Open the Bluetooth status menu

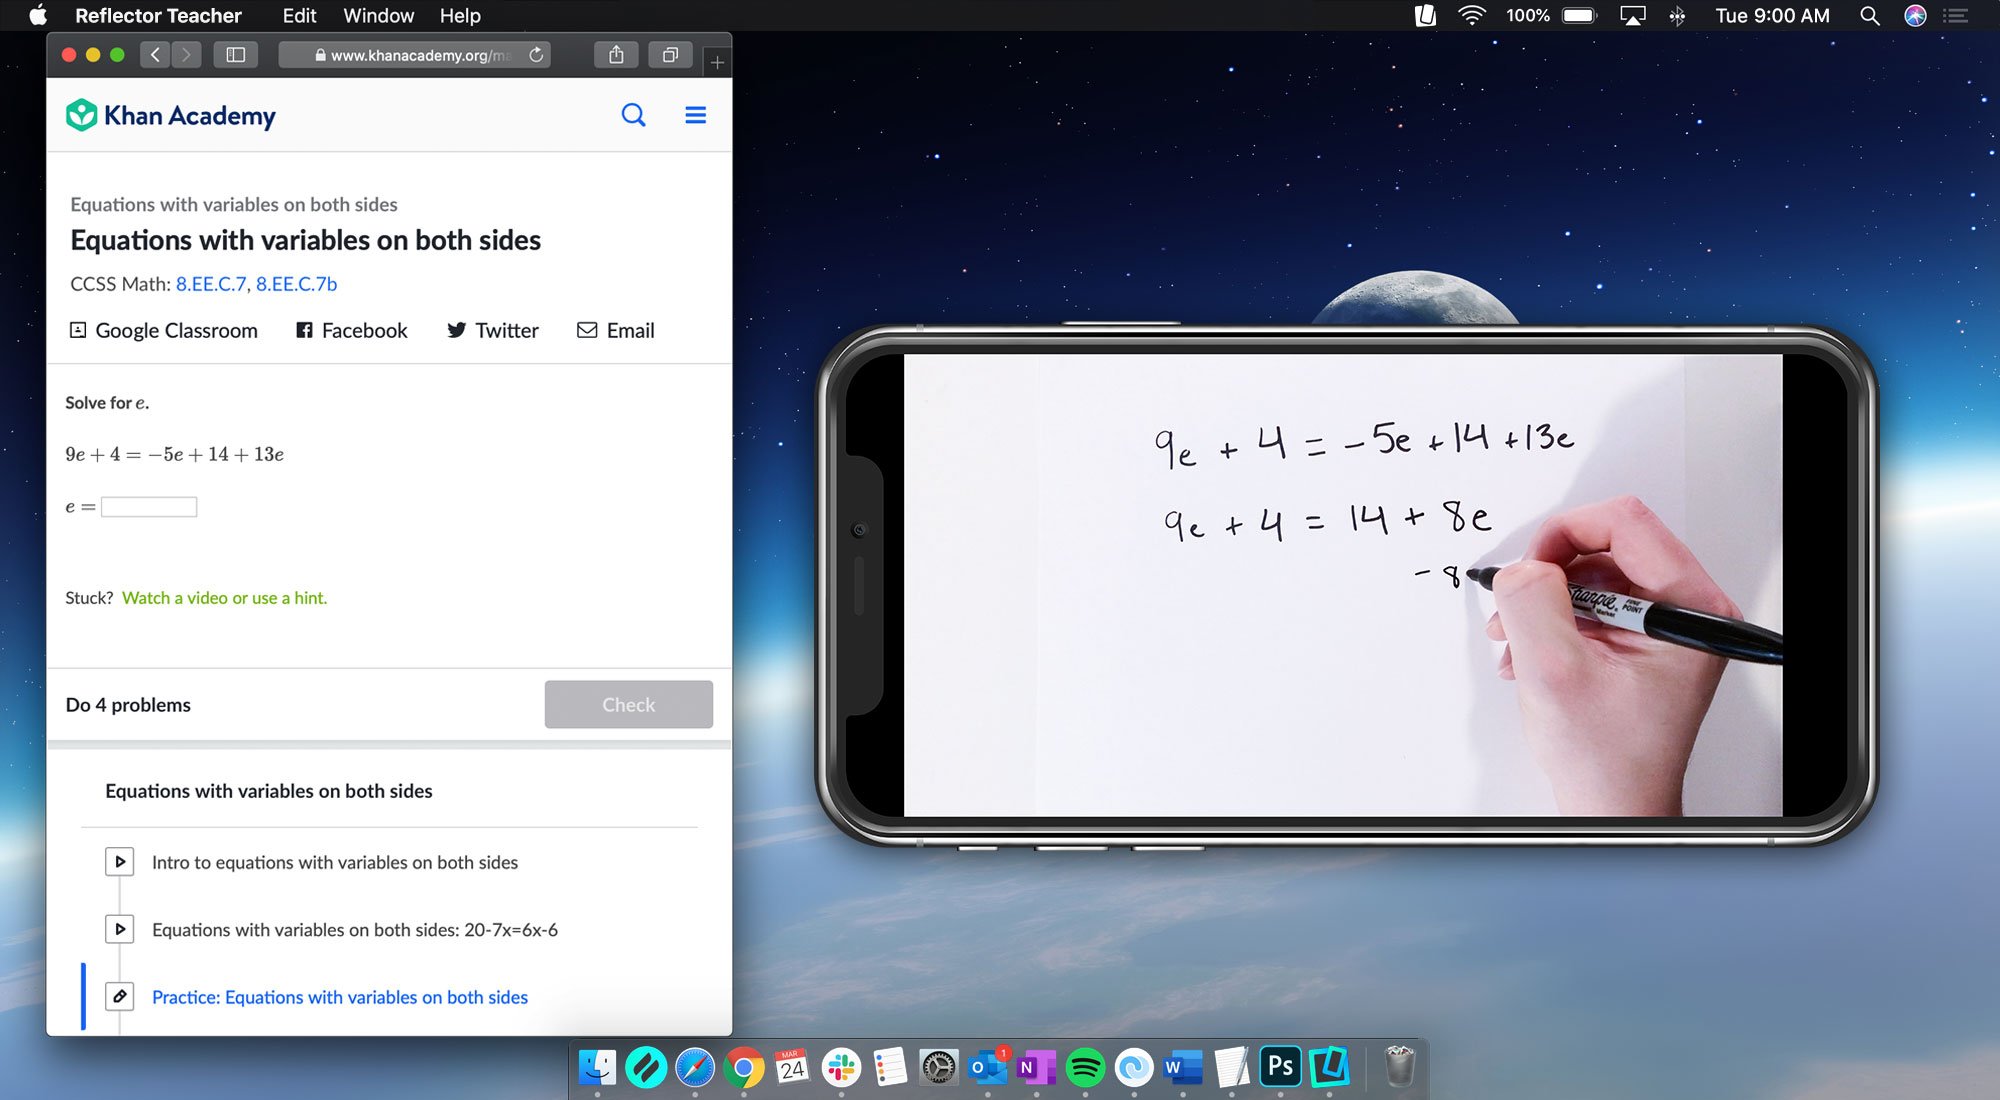[x=1677, y=16]
